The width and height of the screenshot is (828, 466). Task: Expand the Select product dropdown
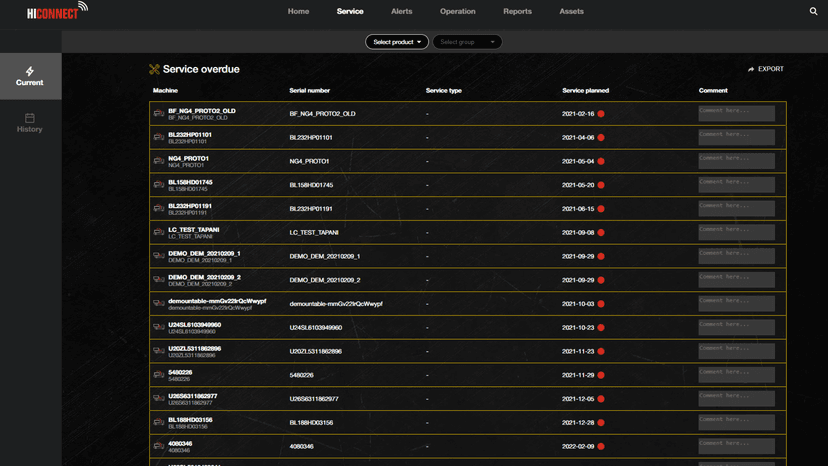[x=397, y=42]
